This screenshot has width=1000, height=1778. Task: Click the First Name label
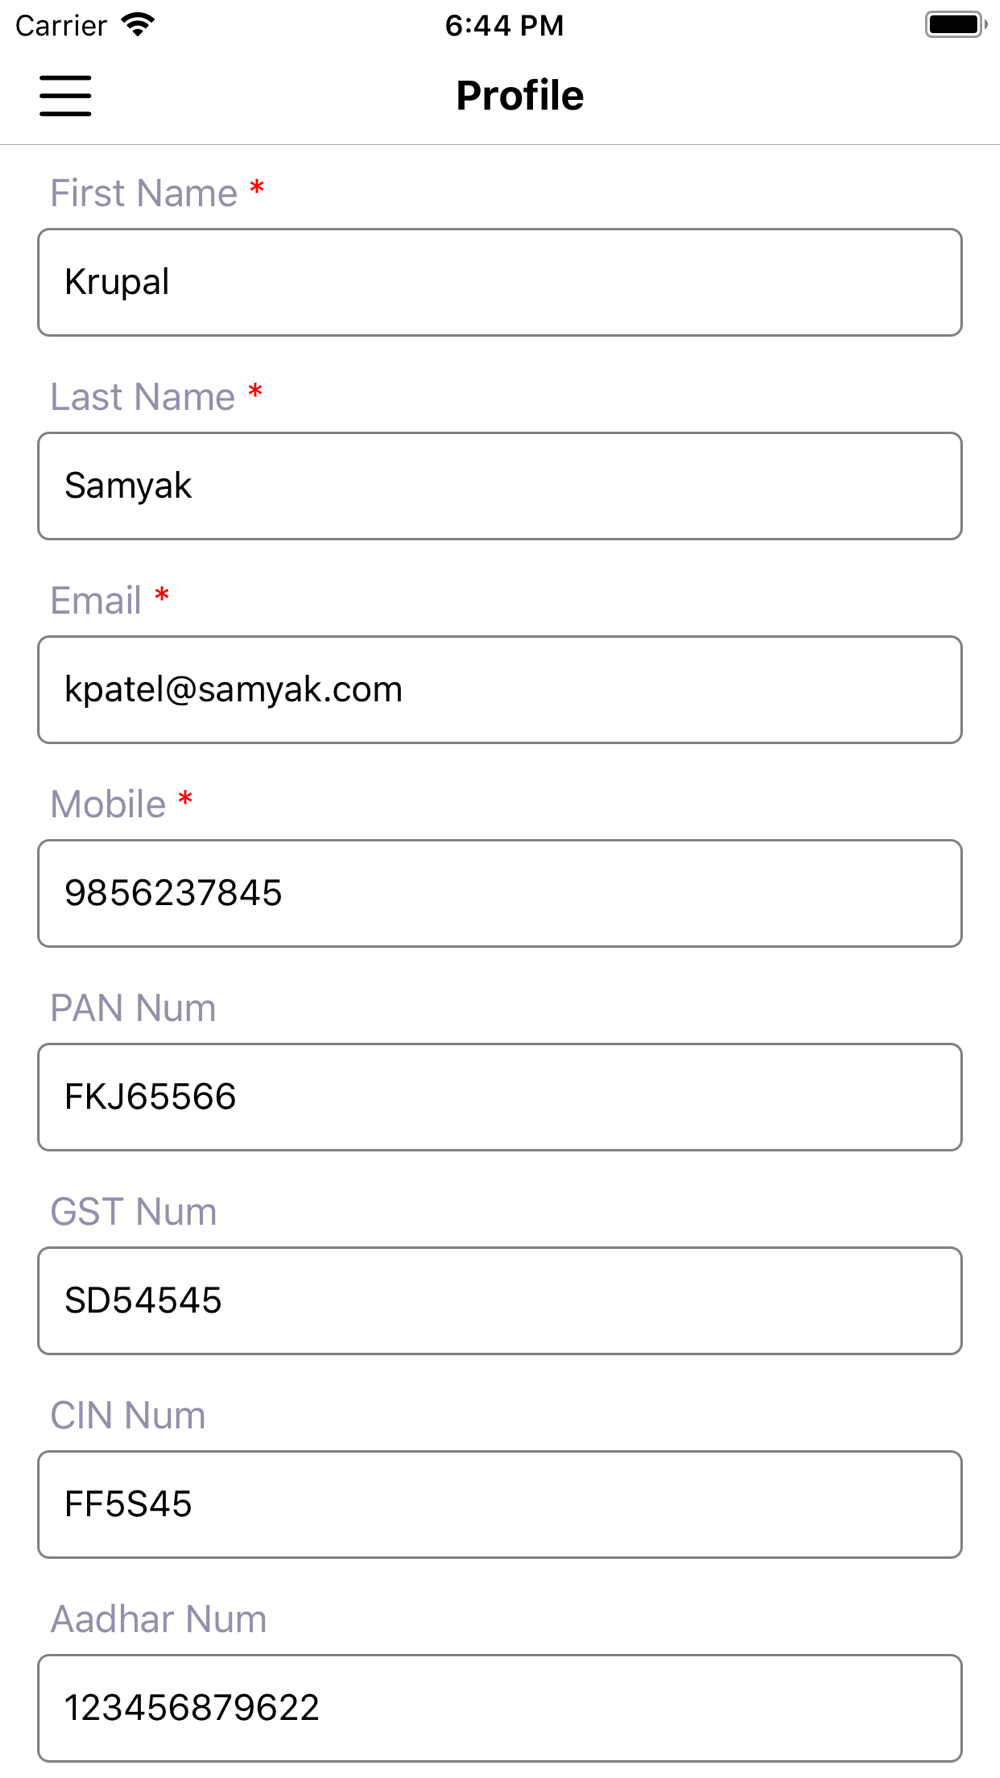[x=144, y=193]
